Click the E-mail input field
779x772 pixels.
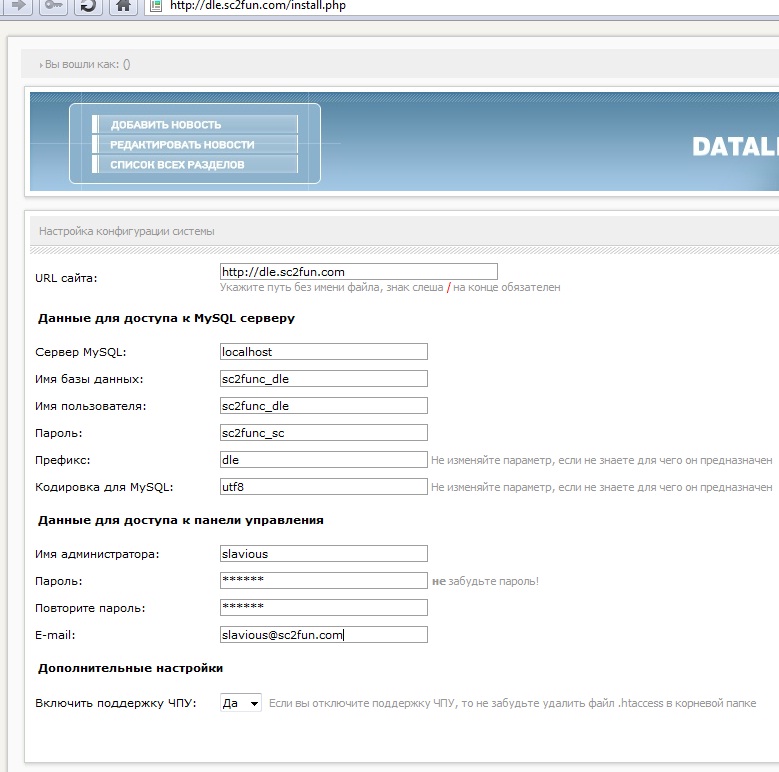pyautogui.click(x=323, y=634)
